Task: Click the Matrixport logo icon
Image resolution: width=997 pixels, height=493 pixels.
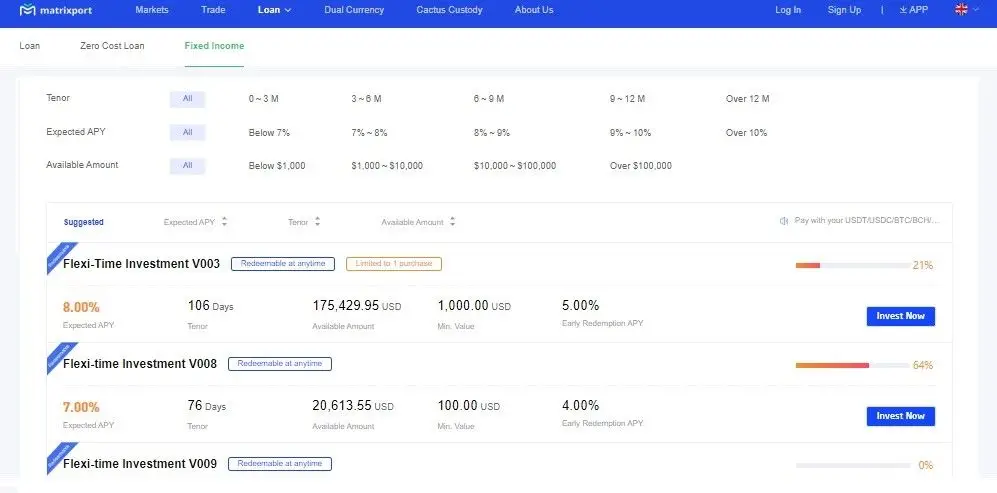Action: pos(27,10)
